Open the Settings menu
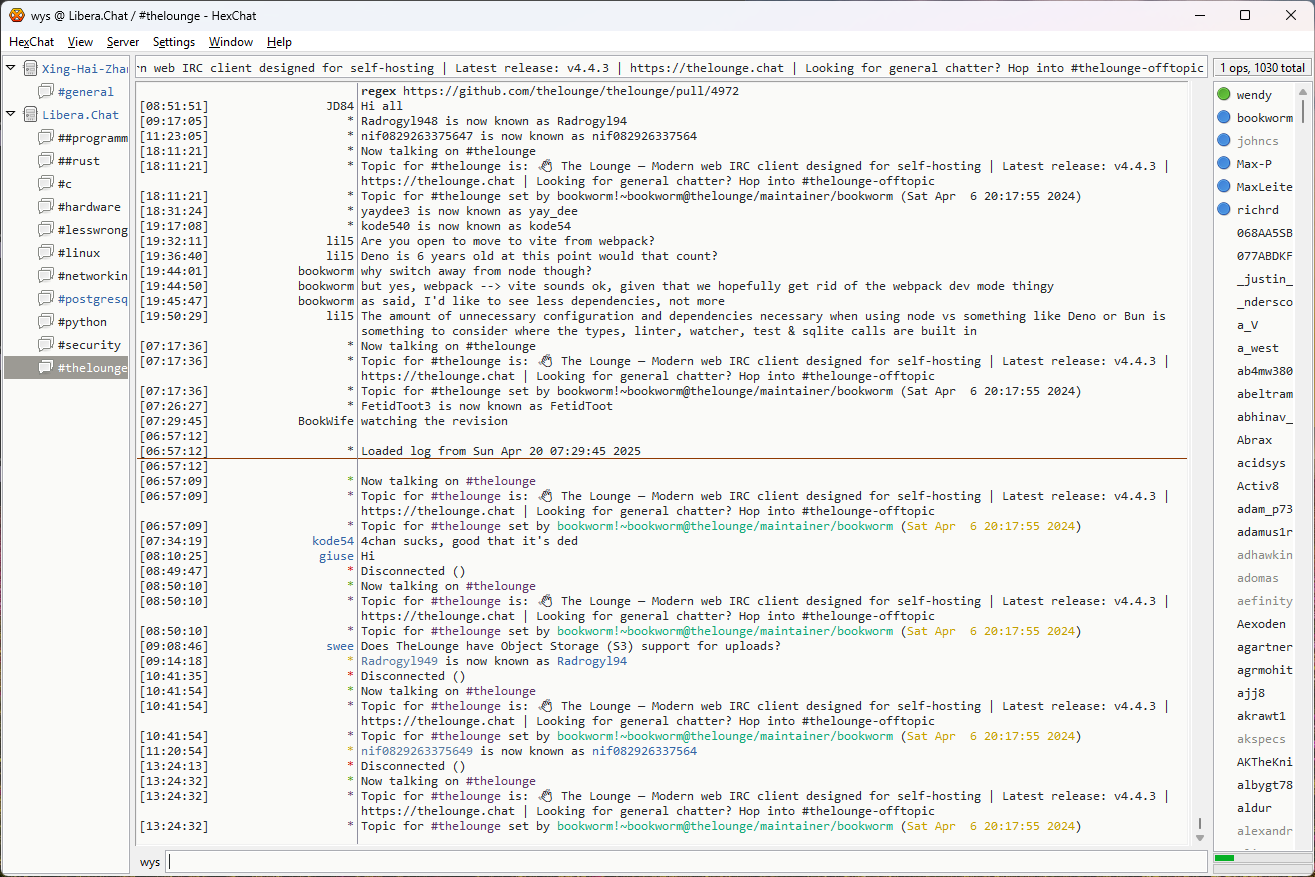Screen dimensions: 1315x877 pos(174,42)
